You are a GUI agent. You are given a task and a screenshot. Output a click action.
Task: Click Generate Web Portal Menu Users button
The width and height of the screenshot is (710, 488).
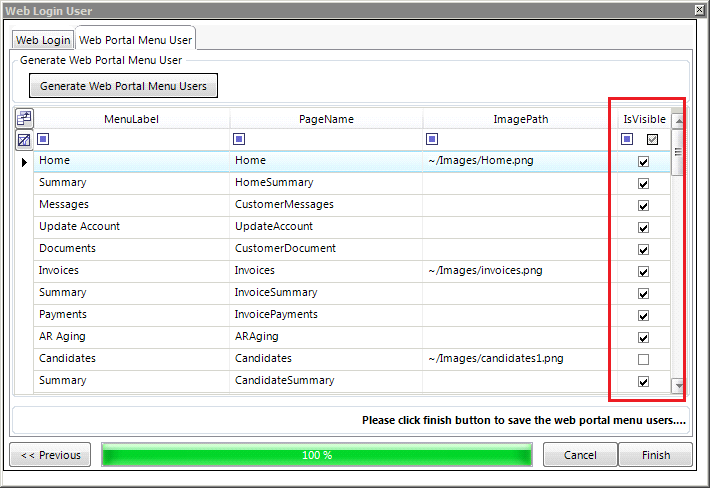pyautogui.click(x=123, y=86)
